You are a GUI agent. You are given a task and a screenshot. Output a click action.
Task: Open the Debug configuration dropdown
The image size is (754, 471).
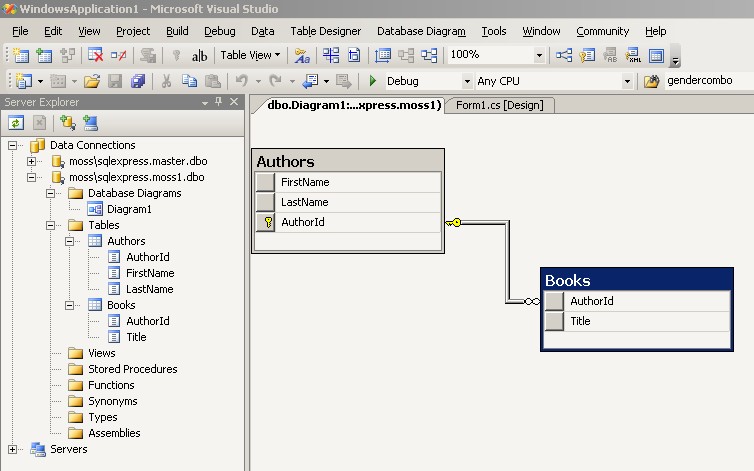[466, 81]
